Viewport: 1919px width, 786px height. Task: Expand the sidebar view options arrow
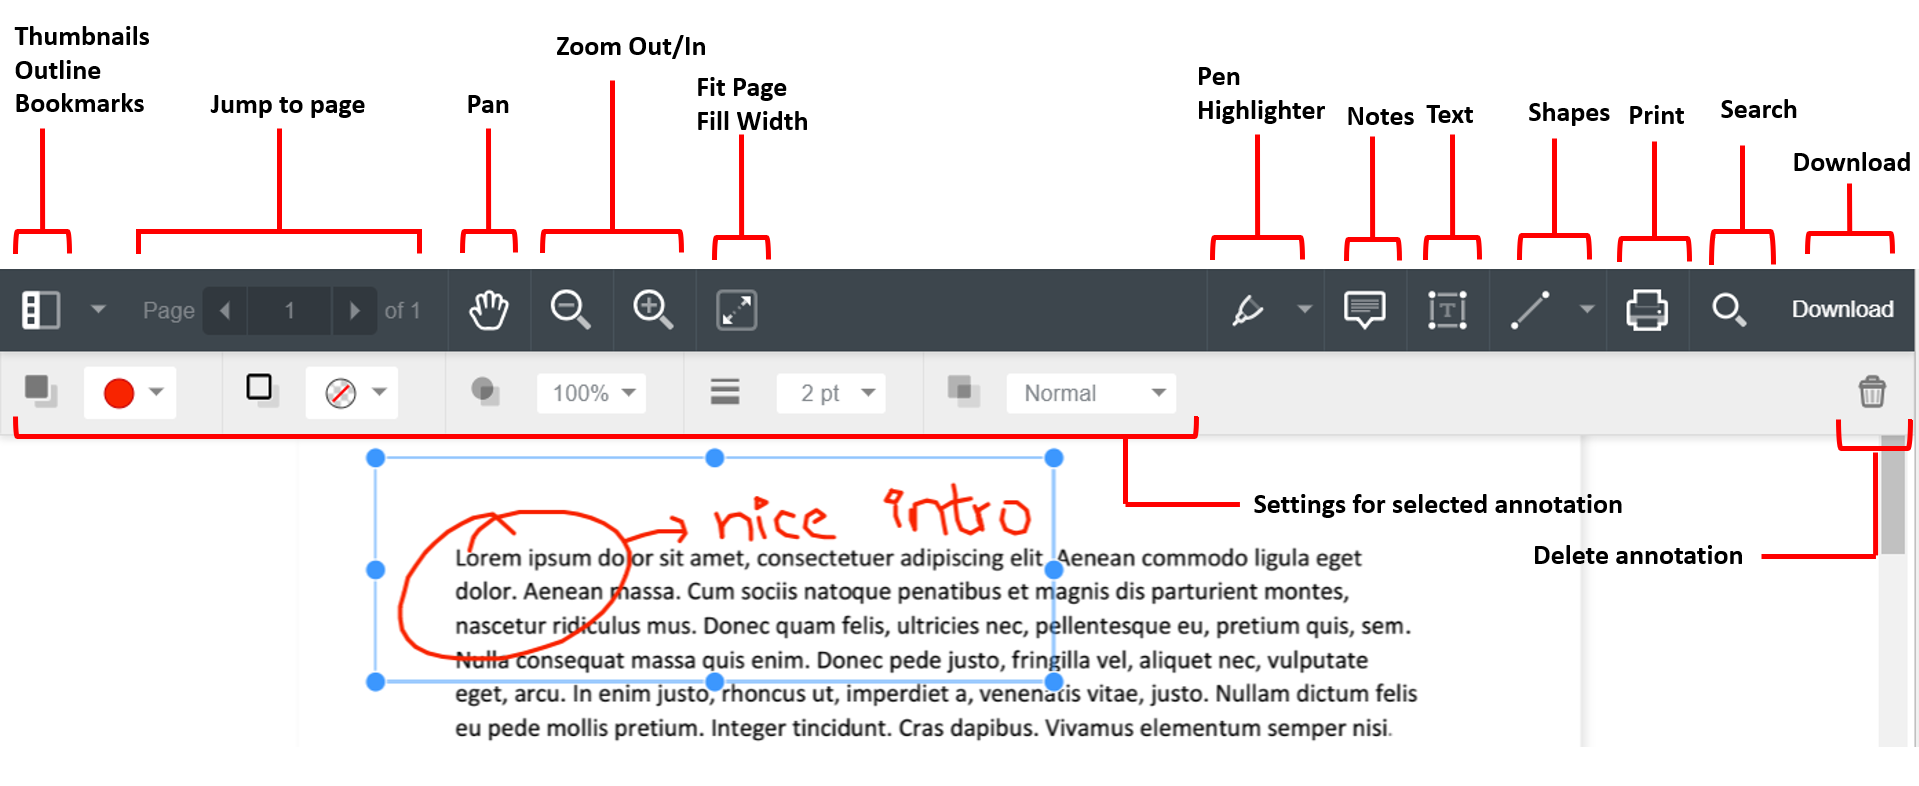click(x=98, y=310)
